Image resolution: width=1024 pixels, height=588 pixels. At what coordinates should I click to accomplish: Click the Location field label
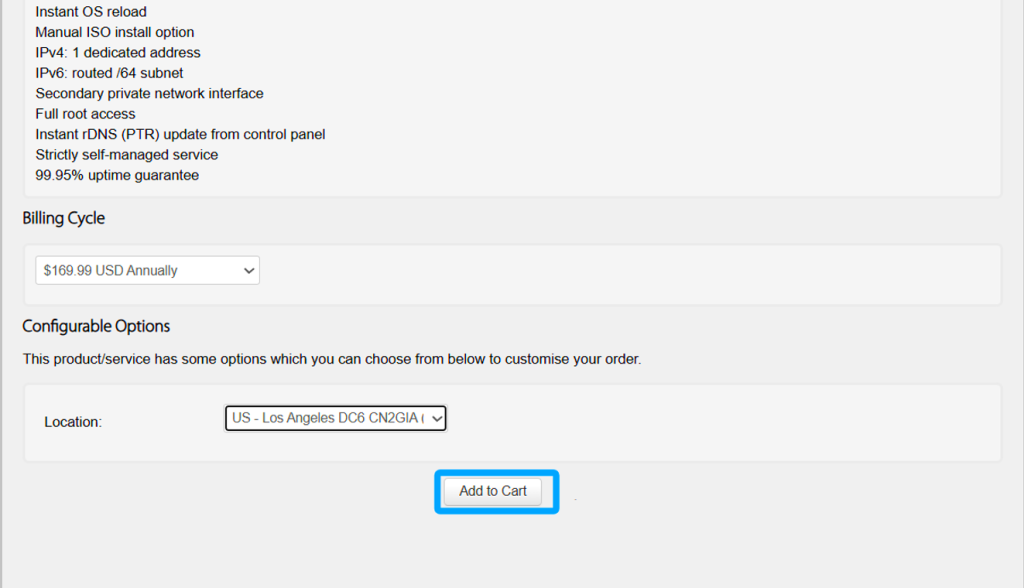[x=73, y=422]
